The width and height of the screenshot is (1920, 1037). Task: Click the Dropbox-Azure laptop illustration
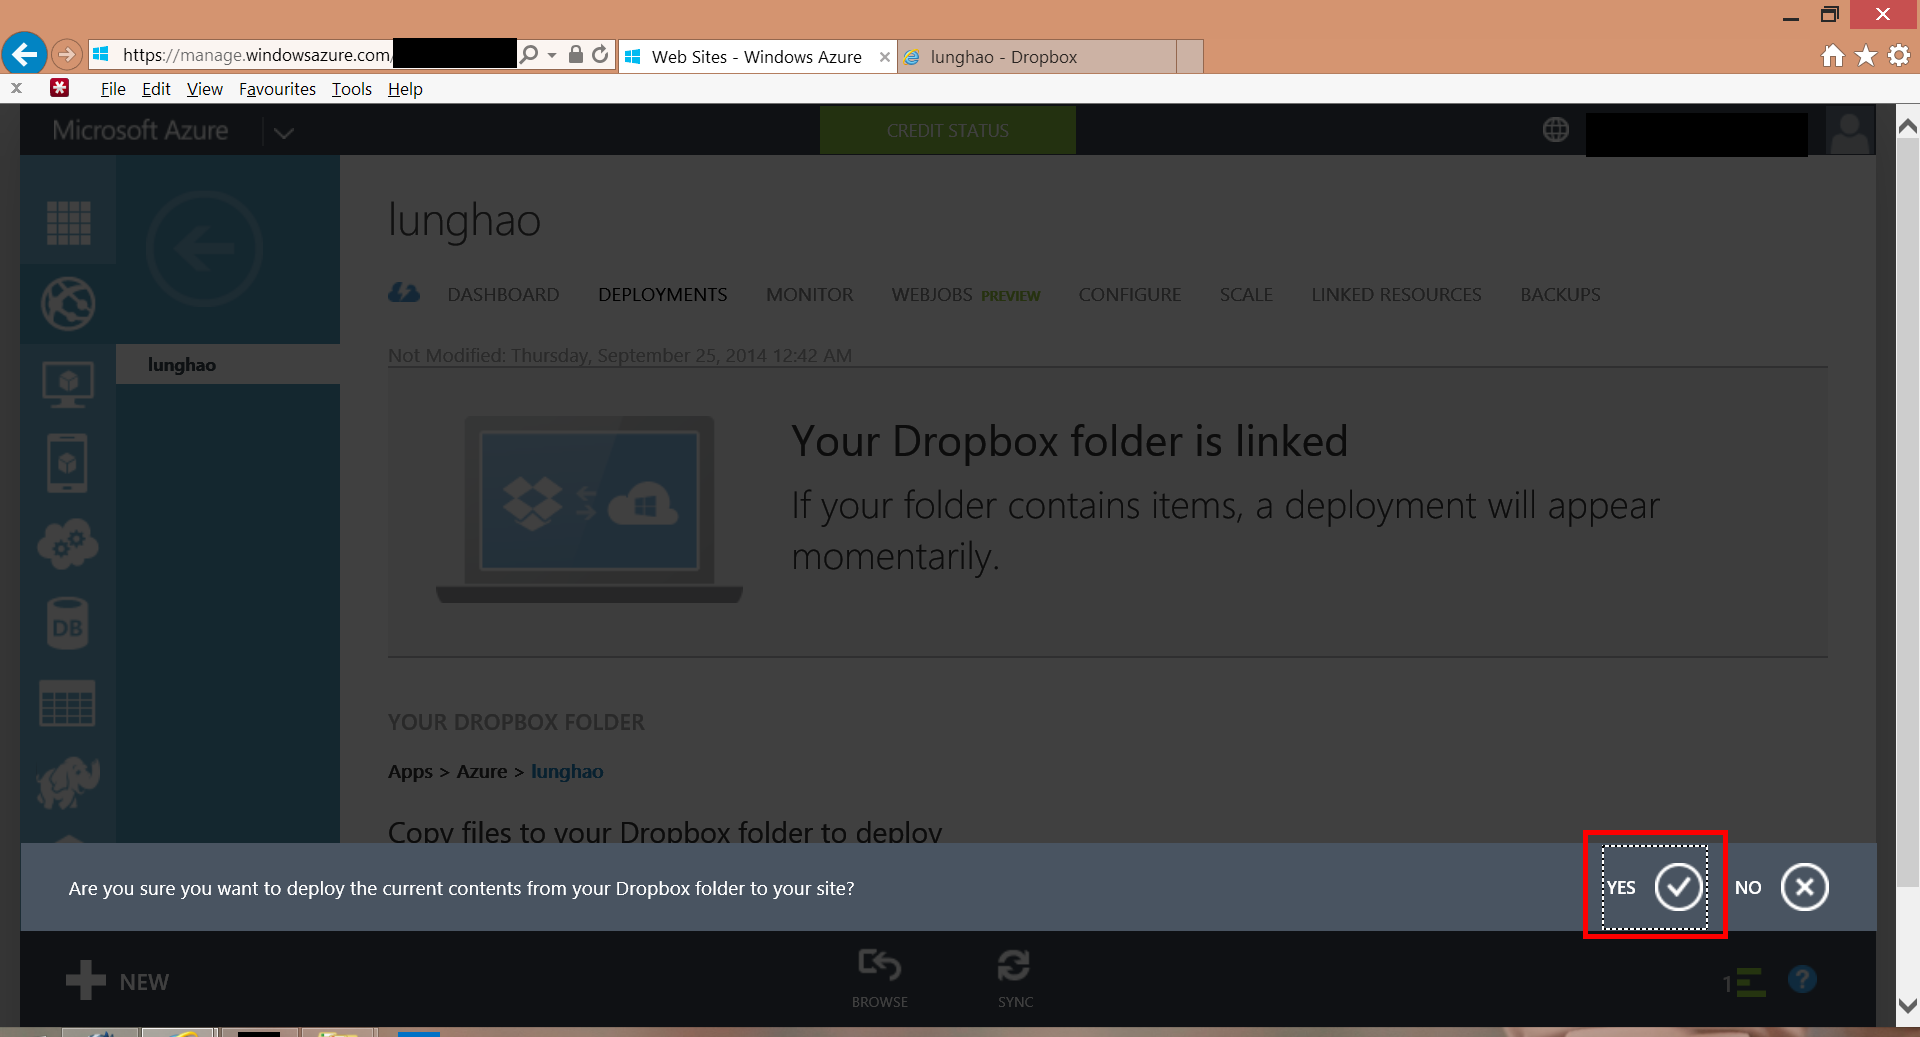coord(589,510)
